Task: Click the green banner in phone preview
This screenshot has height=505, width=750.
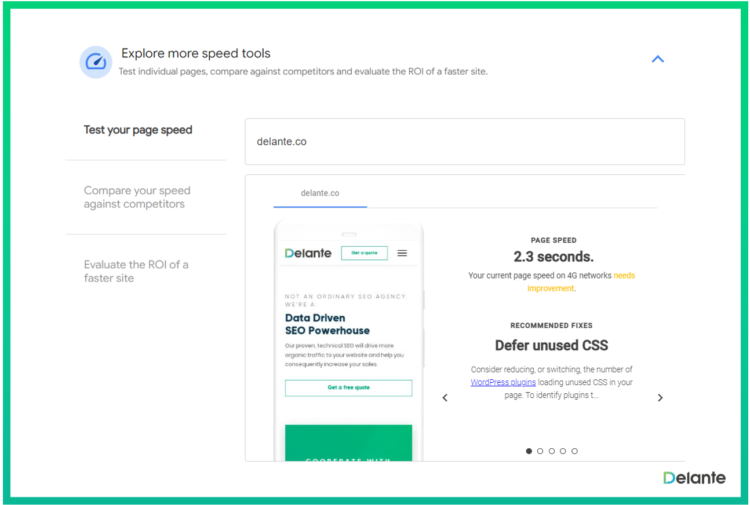Action: point(348,442)
